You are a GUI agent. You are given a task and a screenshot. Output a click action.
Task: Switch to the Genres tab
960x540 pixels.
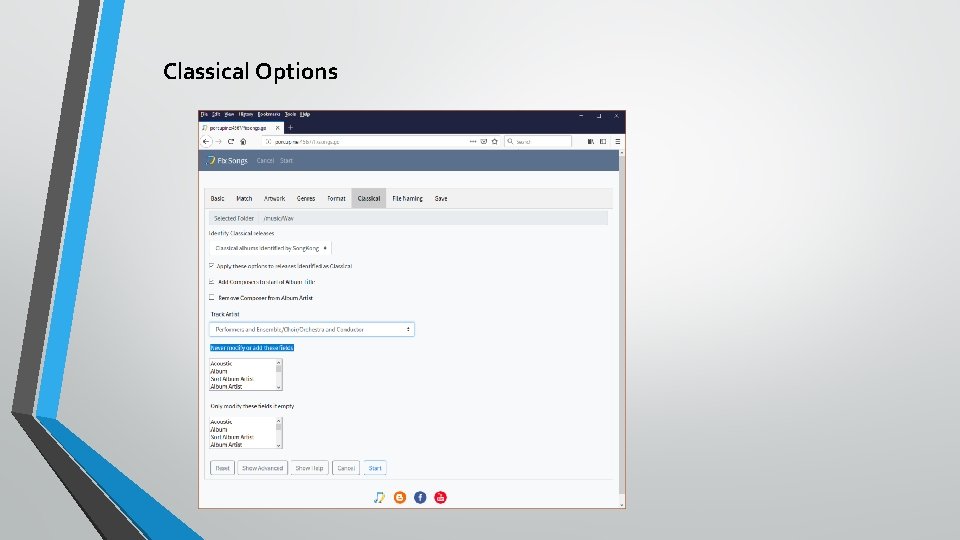click(x=306, y=198)
